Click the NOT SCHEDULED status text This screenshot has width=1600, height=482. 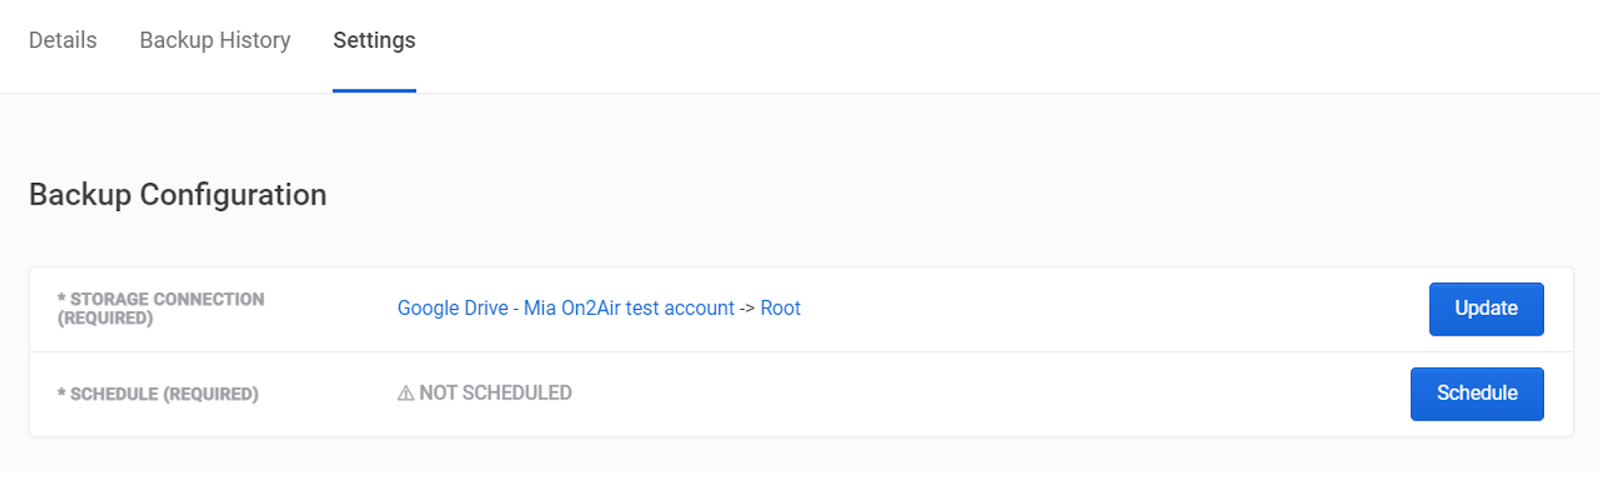pyautogui.click(x=495, y=393)
